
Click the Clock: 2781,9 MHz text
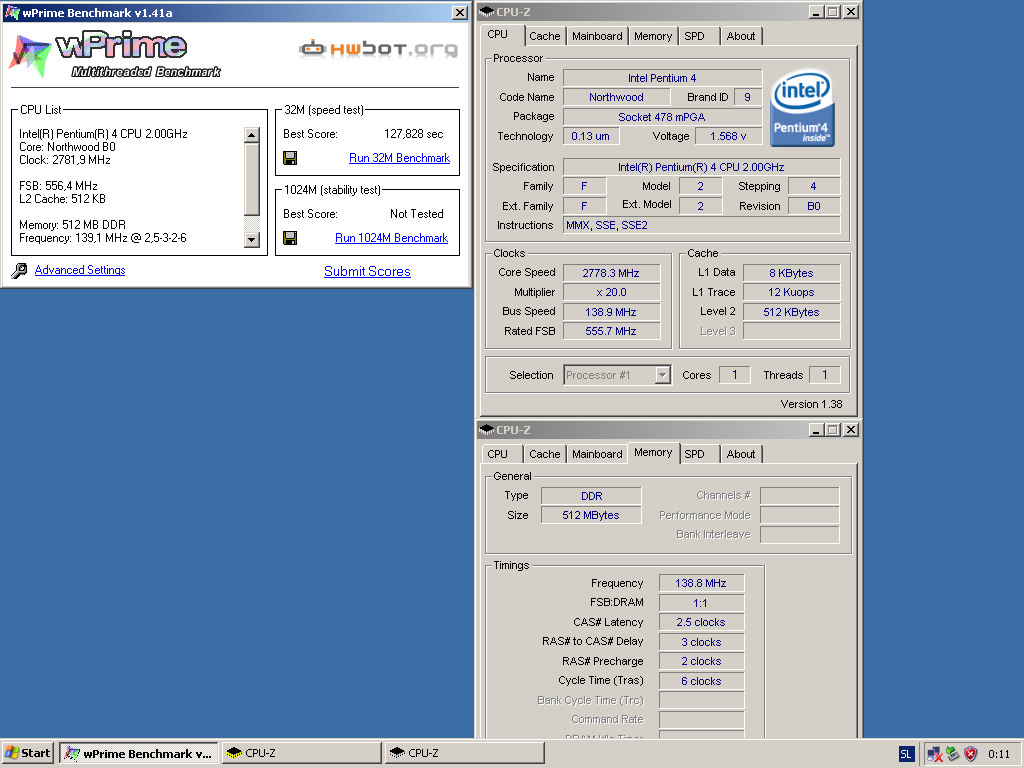pyautogui.click(x=65, y=160)
